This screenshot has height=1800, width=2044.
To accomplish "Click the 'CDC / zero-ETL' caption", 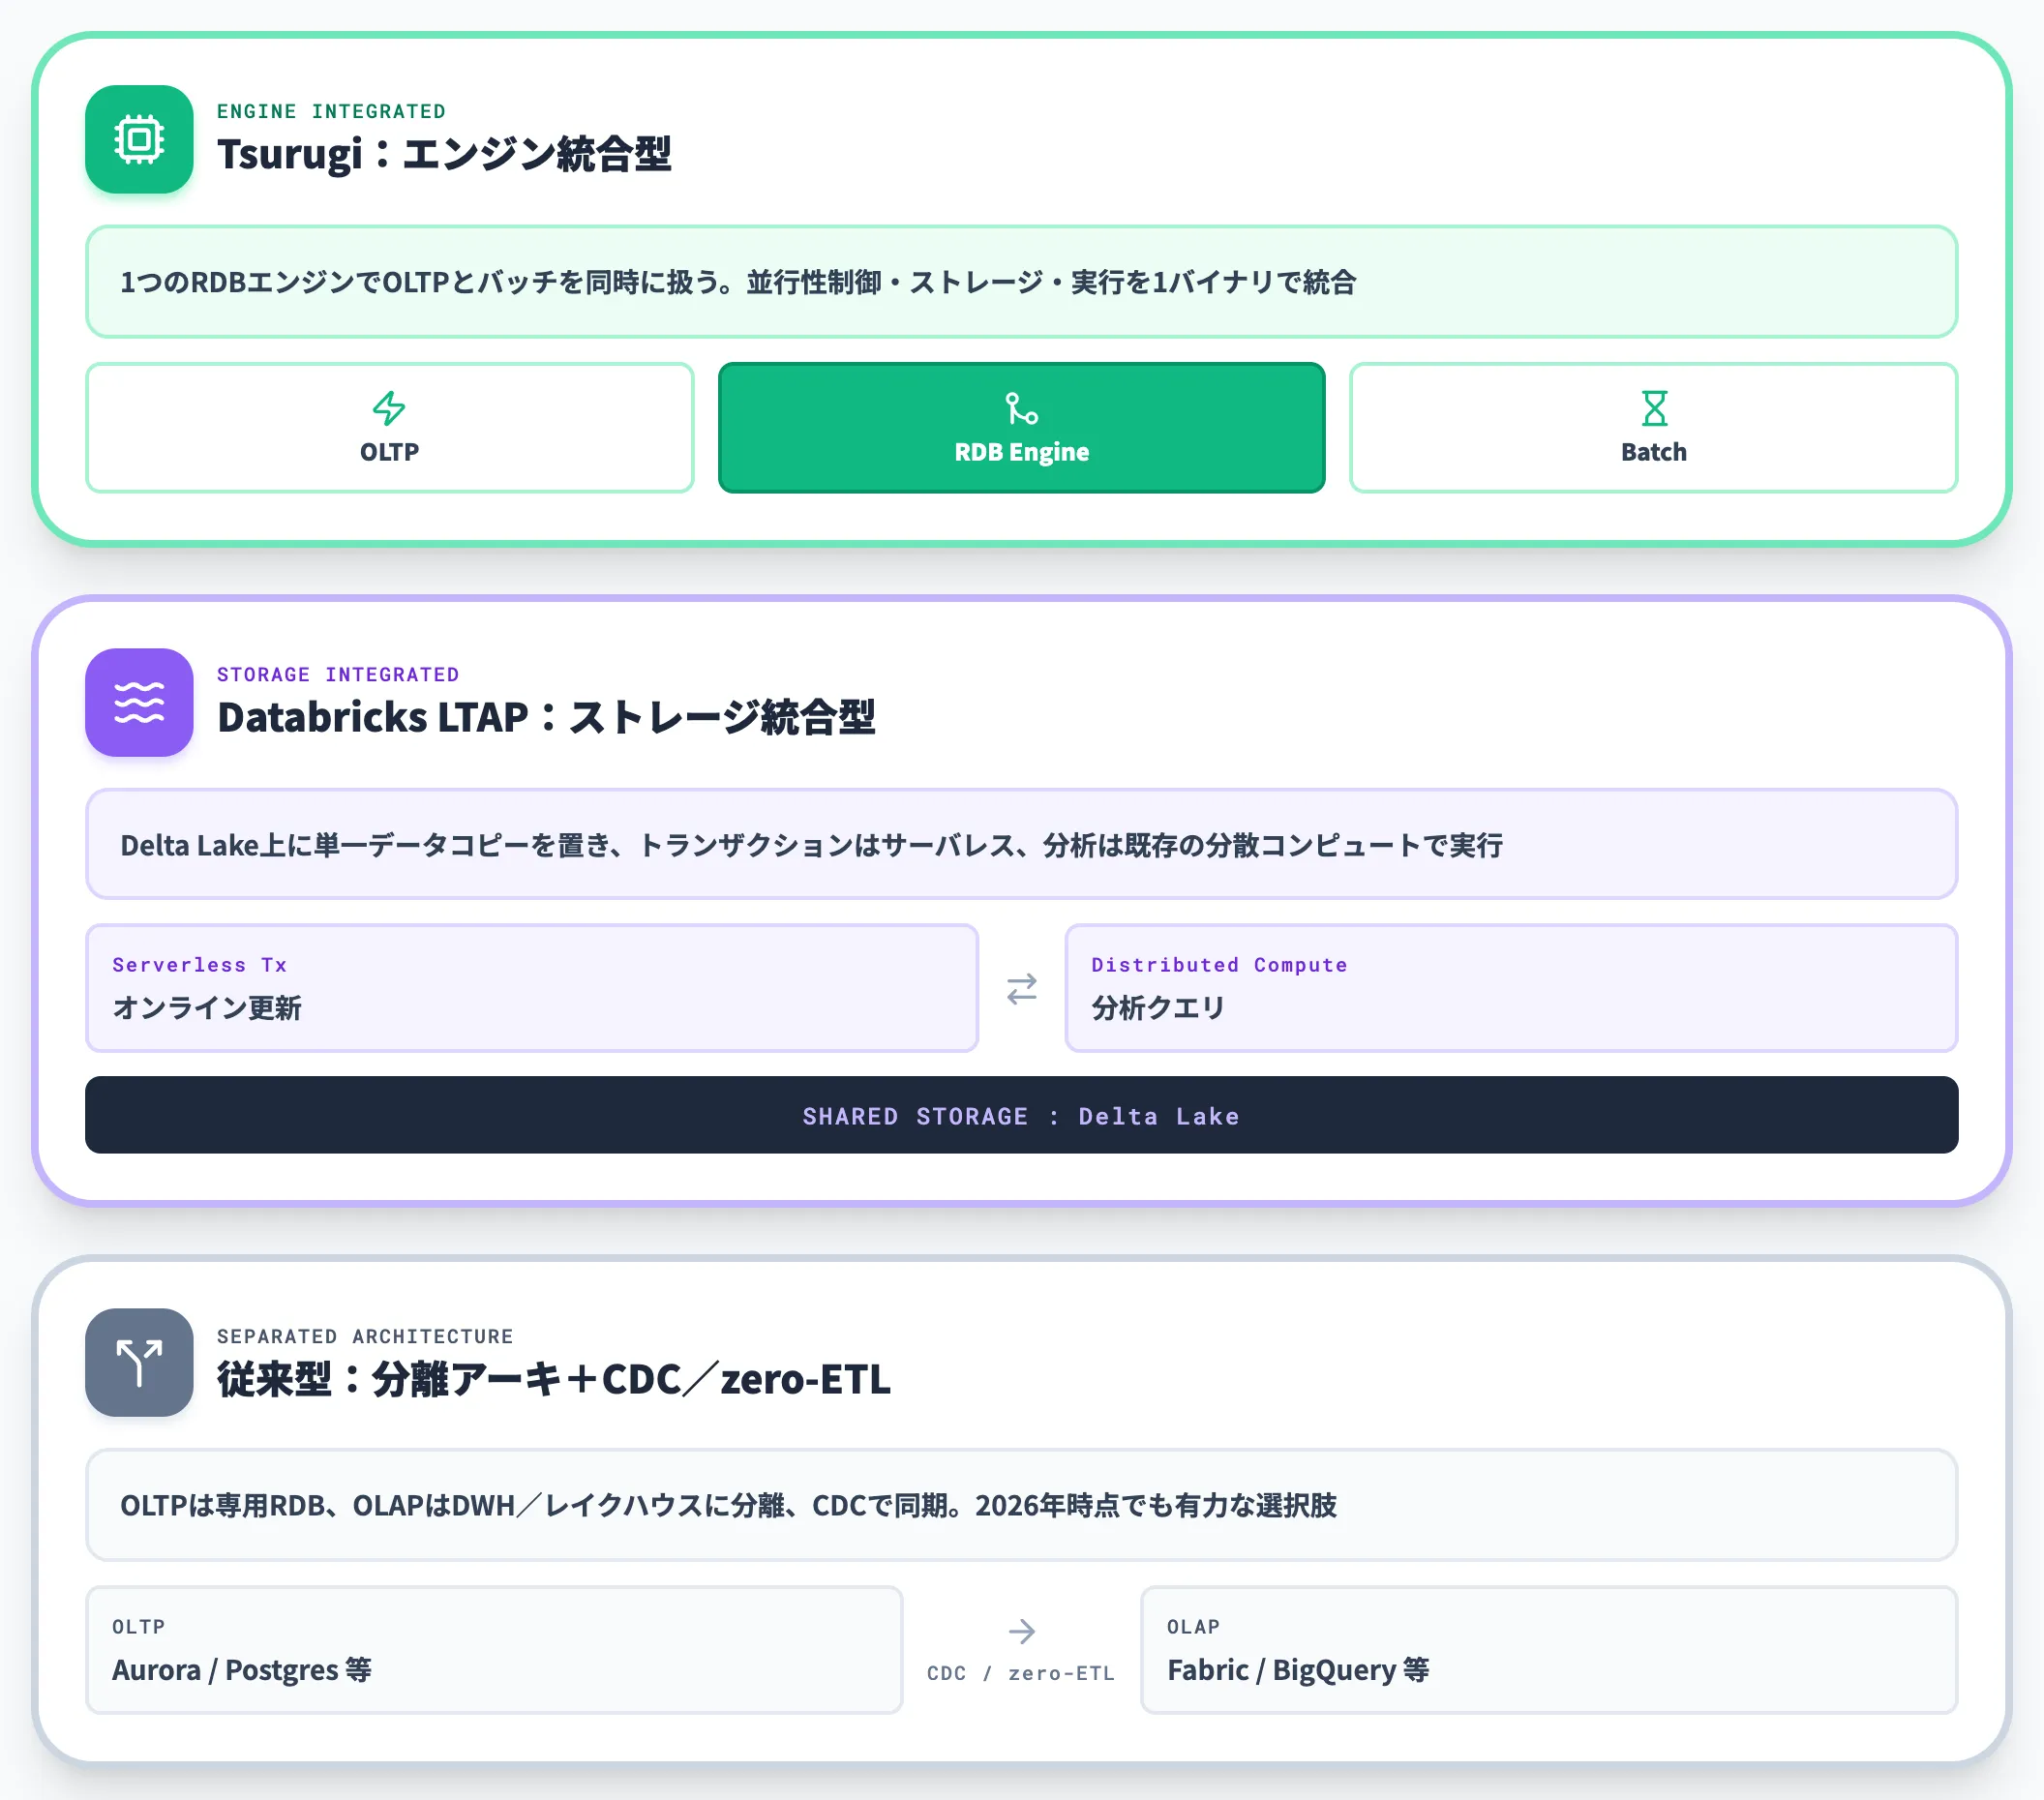I will (x=1021, y=1674).
